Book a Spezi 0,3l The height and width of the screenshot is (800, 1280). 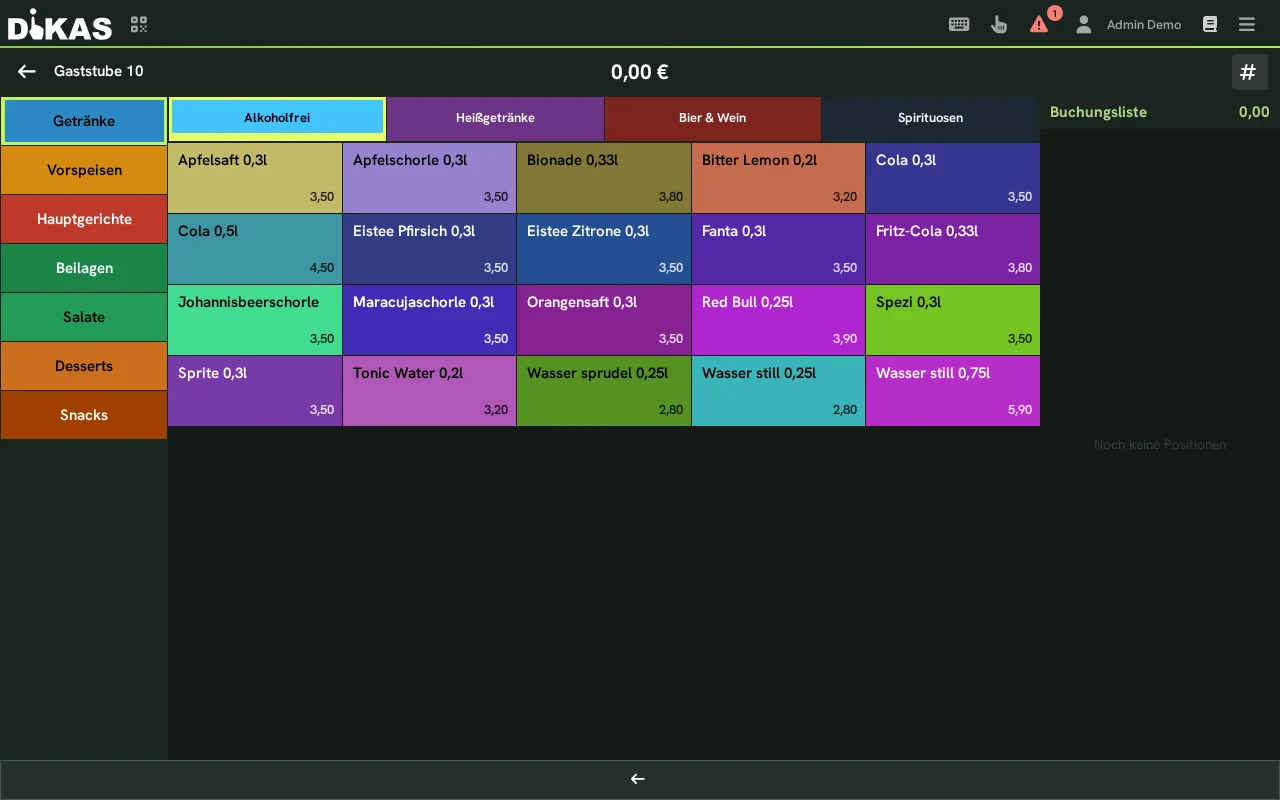point(953,320)
